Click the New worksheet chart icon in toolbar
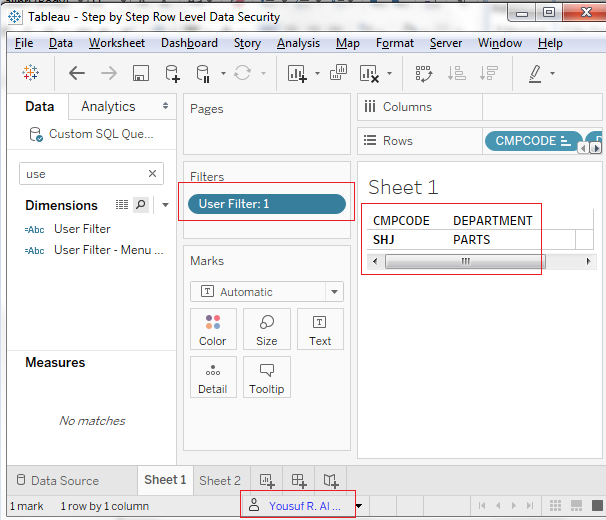The height and width of the screenshot is (520, 606). pos(297,73)
